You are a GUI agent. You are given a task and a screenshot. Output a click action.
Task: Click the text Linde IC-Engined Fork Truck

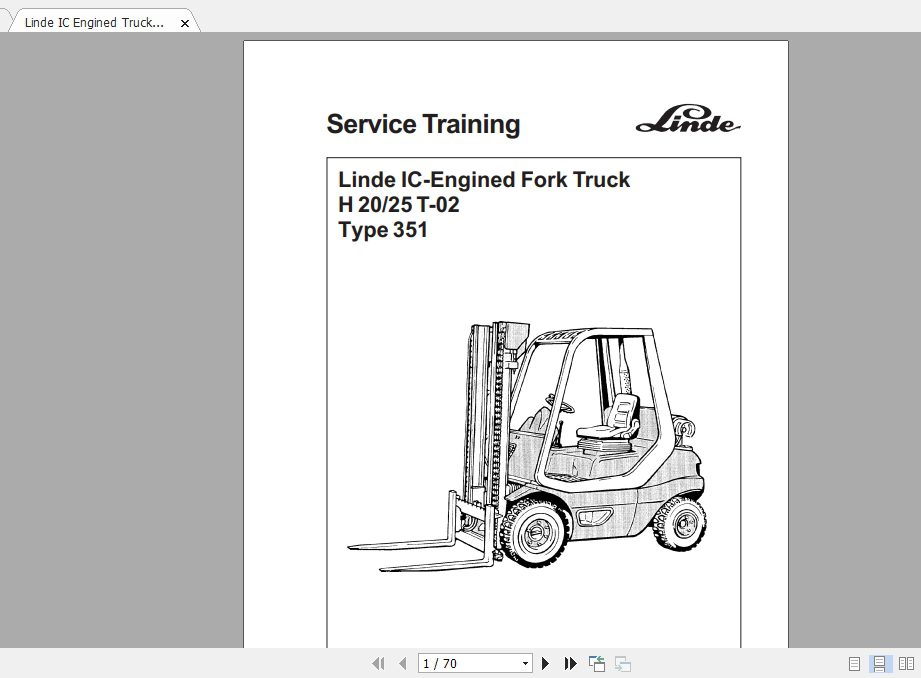(x=484, y=179)
